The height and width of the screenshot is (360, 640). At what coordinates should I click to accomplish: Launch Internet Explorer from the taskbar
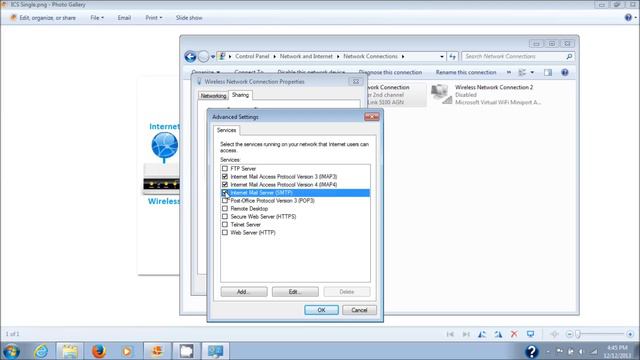point(41,351)
